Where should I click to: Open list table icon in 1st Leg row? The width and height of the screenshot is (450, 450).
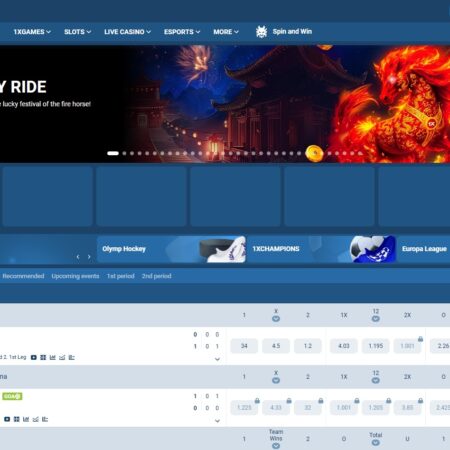[x=71, y=357]
